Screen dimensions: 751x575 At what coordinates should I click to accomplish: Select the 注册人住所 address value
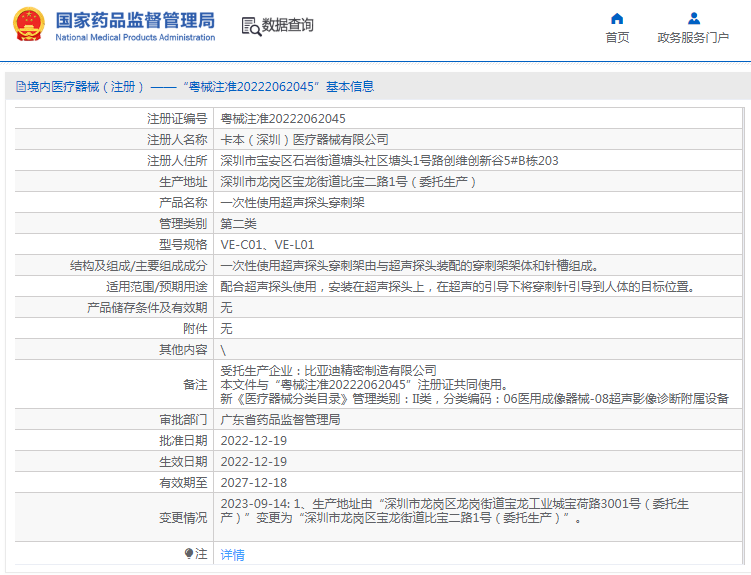pos(389,161)
